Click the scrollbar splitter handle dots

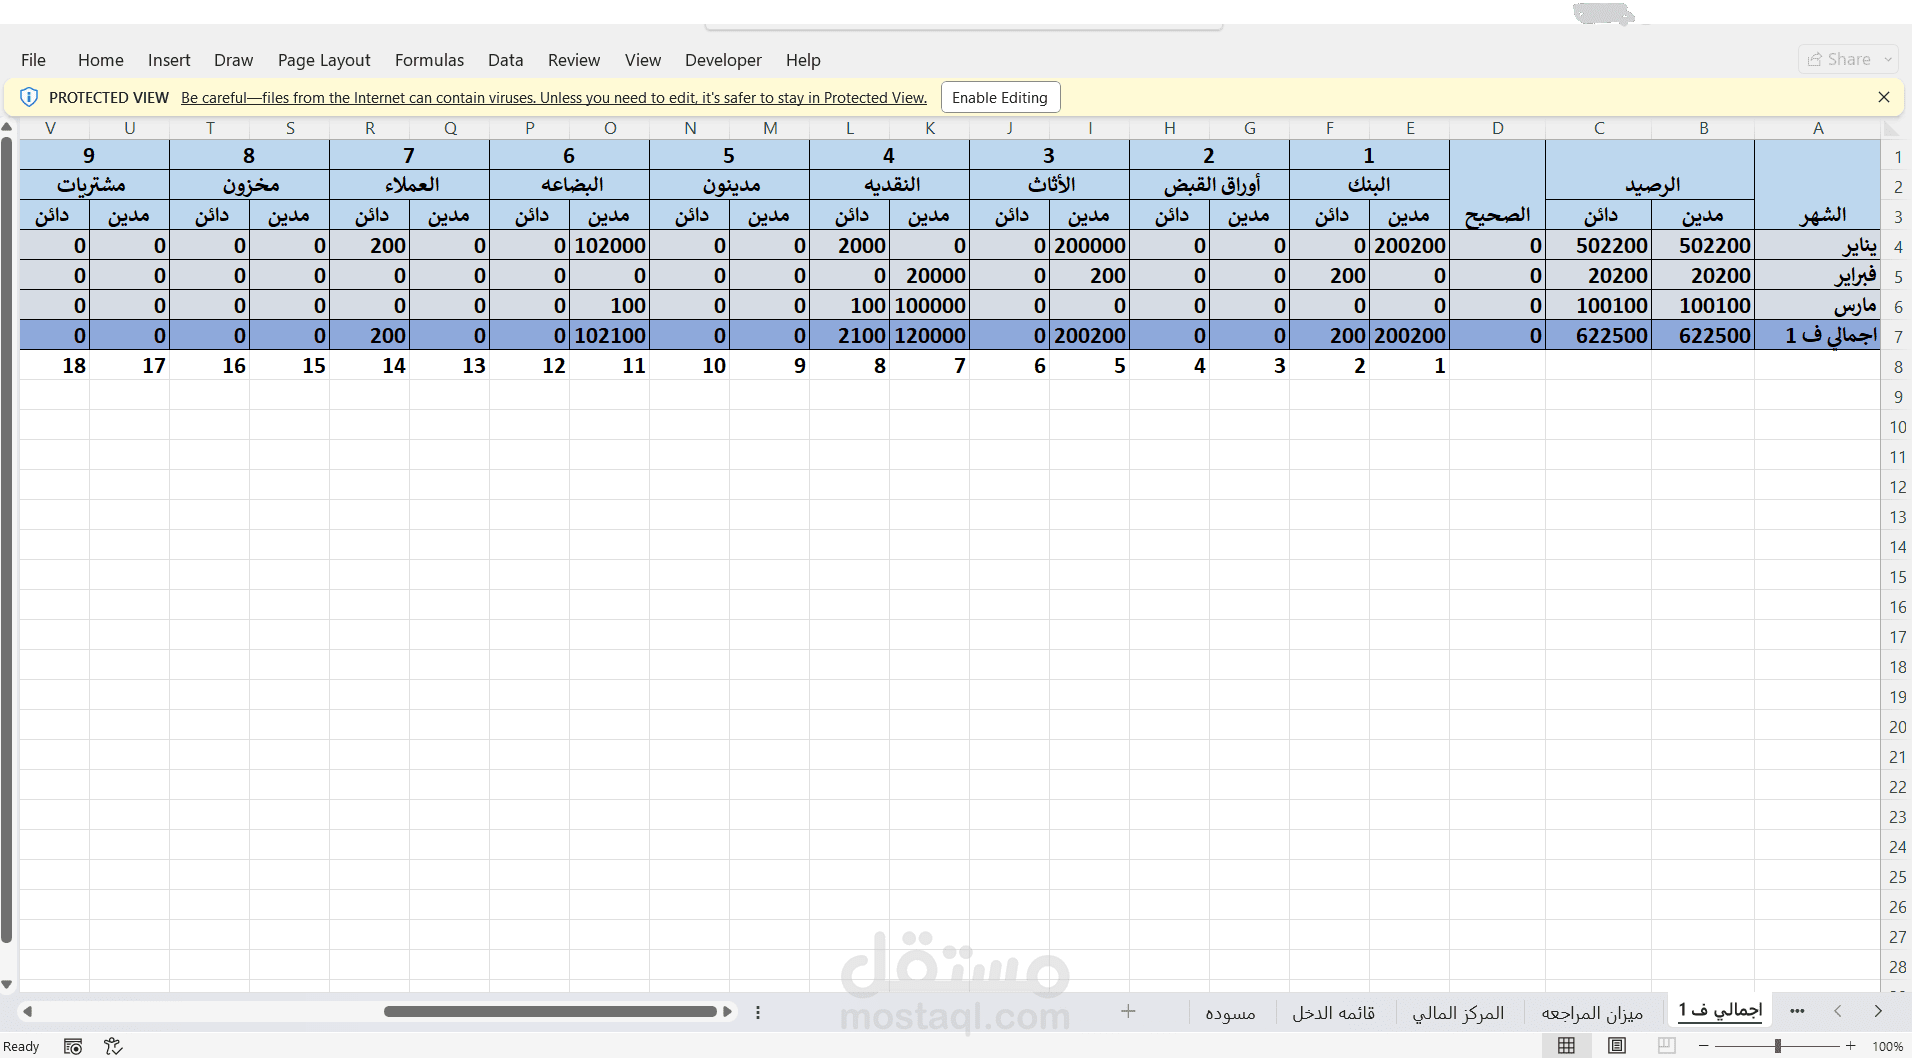tap(758, 1012)
